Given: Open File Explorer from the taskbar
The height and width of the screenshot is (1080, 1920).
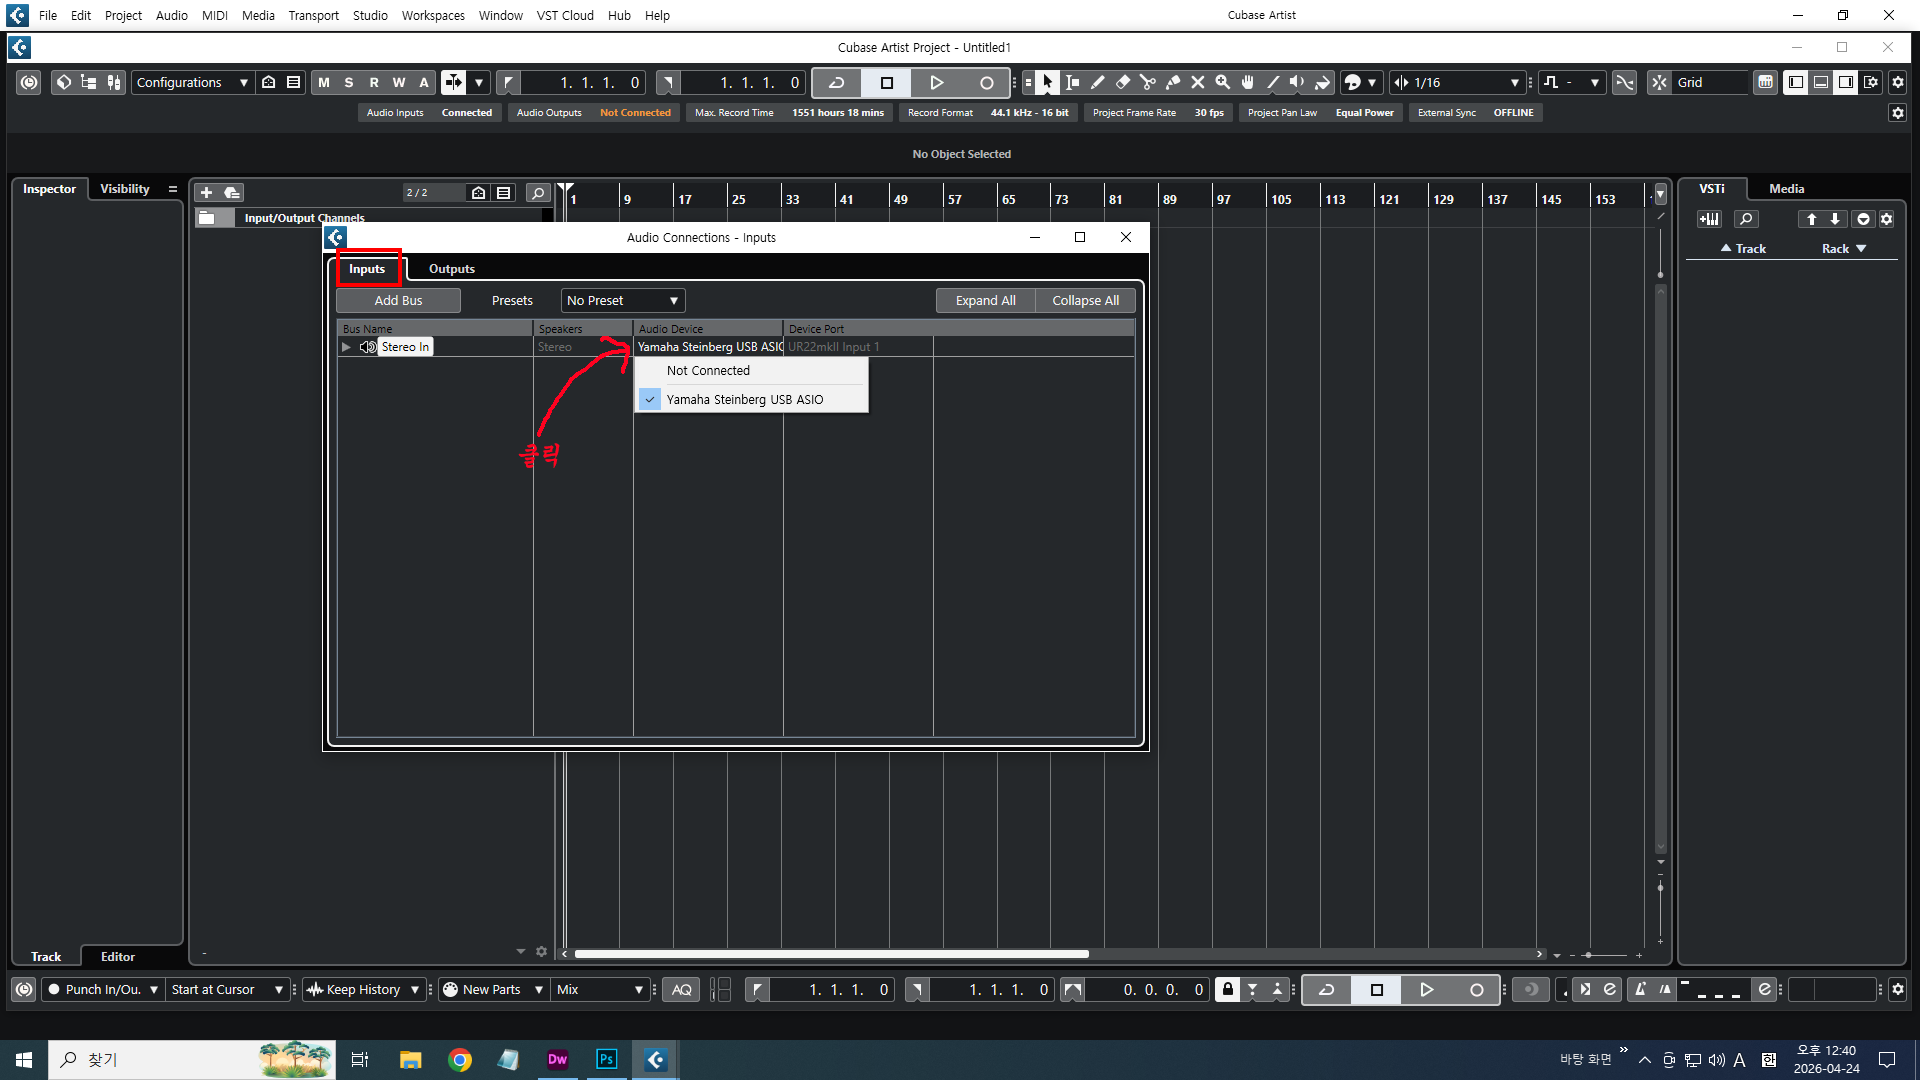Looking at the screenshot, I should [411, 1060].
